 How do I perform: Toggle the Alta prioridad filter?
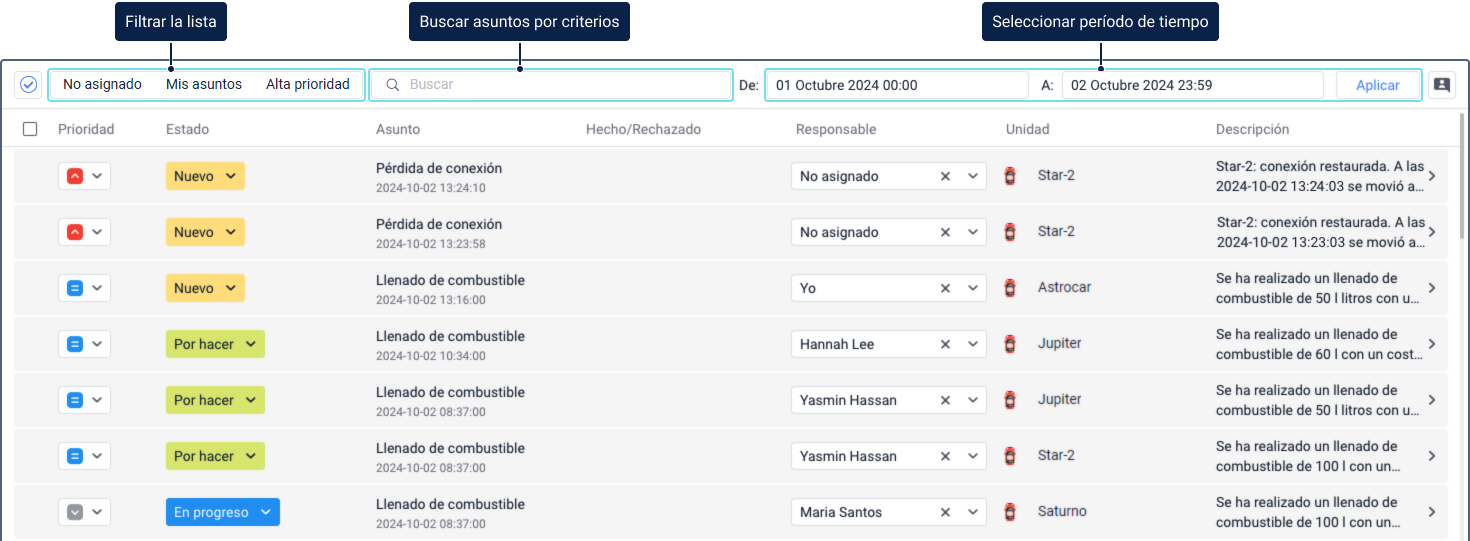(x=308, y=85)
